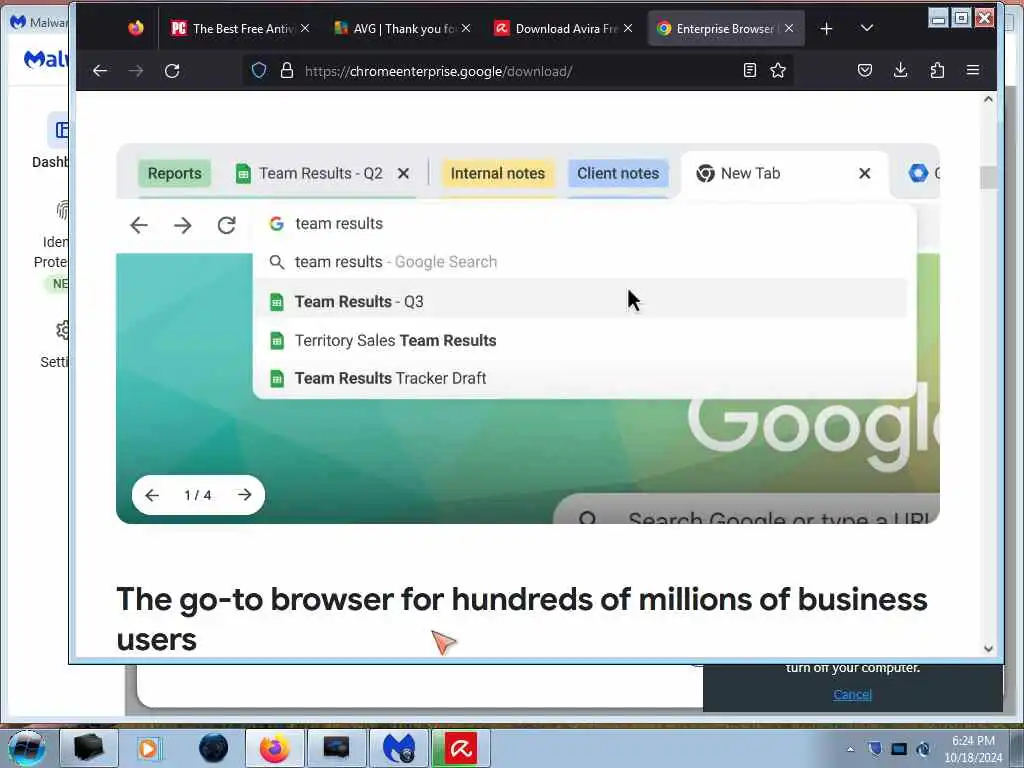Click the Firefox forward arrow button
Viewport: 1024px width, 768px height.
(x=136, y=71)
